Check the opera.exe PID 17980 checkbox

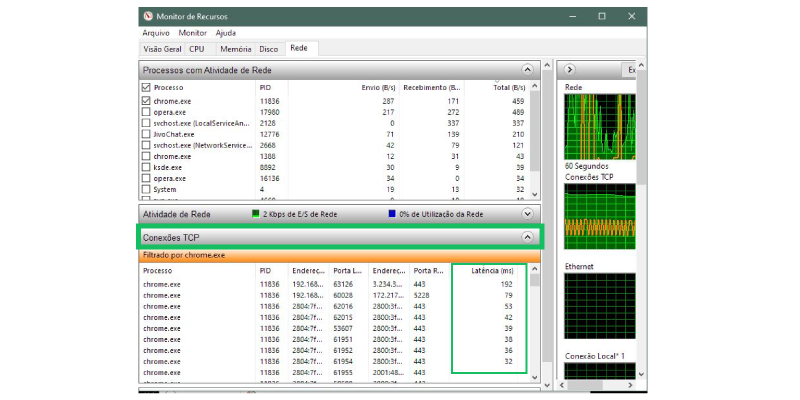click(x=147, y=112)
